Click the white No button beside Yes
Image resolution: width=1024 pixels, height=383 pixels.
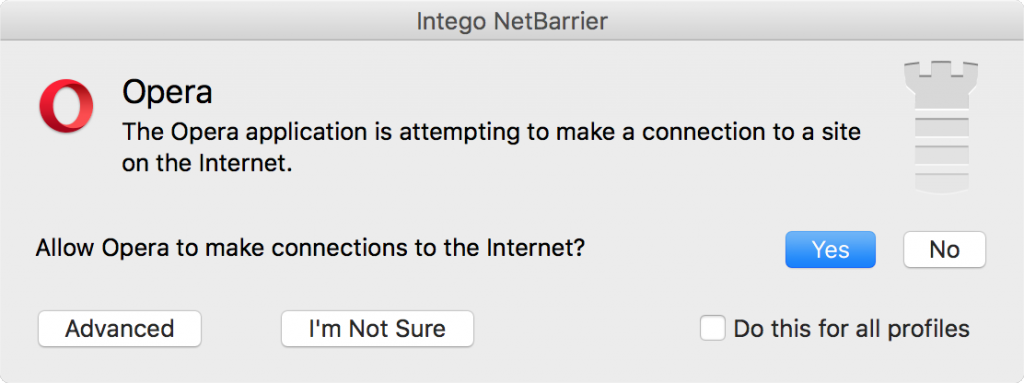944,249
